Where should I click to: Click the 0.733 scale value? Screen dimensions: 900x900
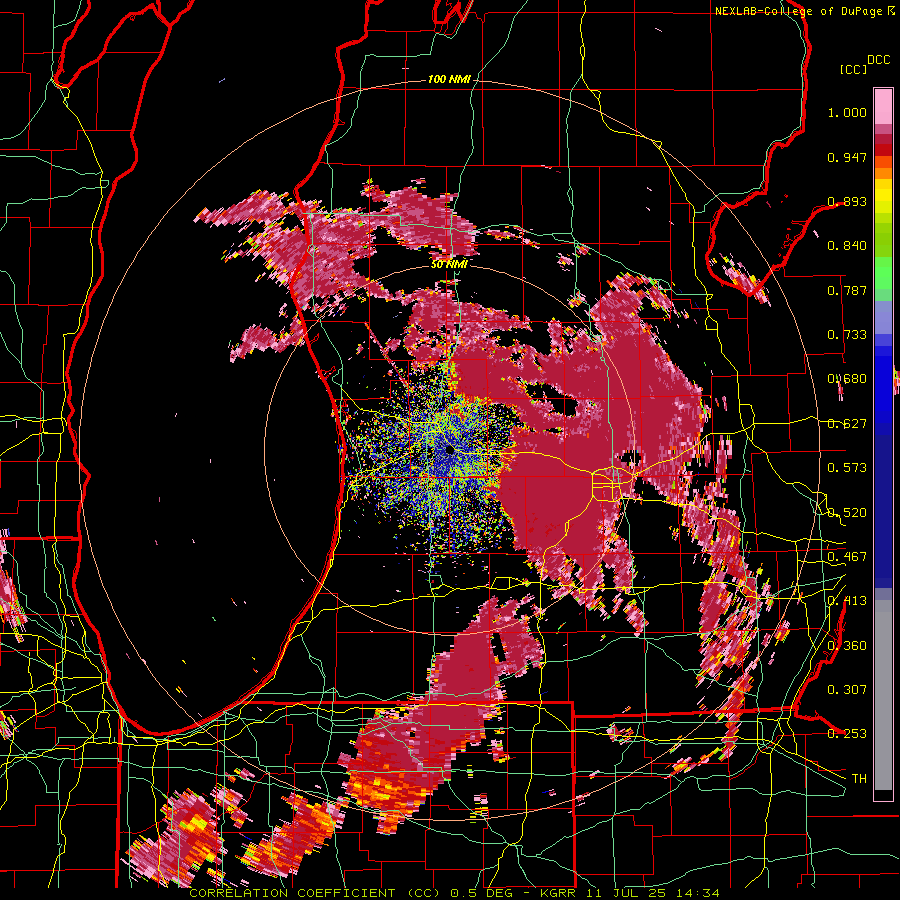(847, 335)
